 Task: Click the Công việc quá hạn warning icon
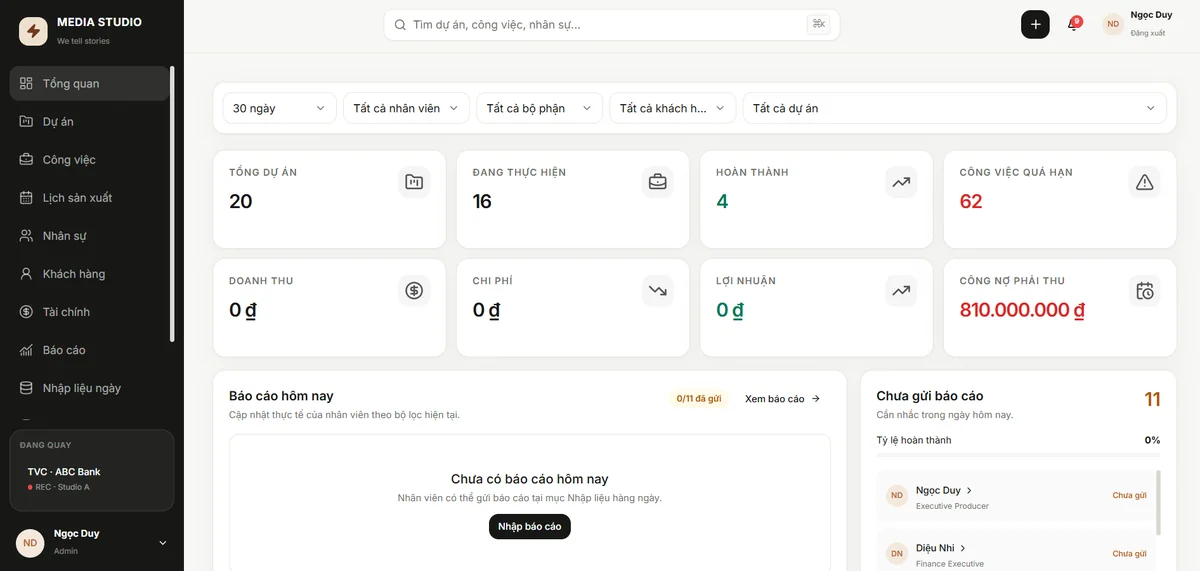1145,181
